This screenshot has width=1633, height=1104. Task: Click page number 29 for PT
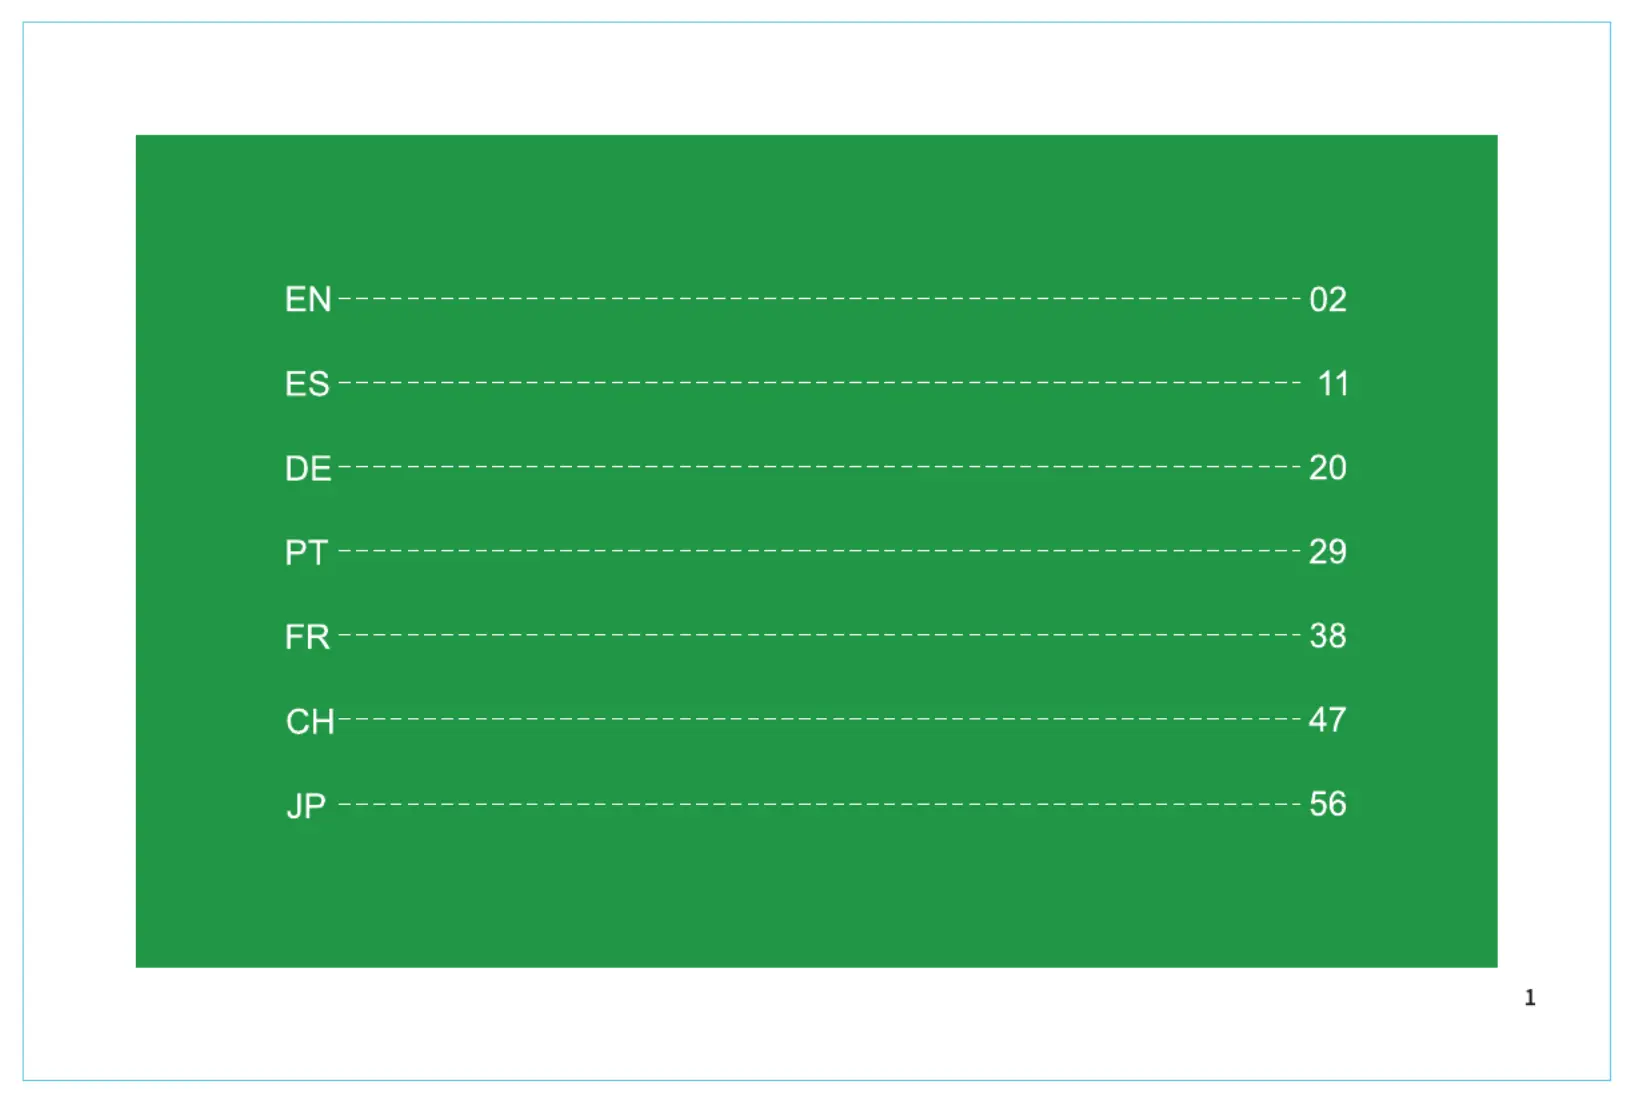(1328, 552)
